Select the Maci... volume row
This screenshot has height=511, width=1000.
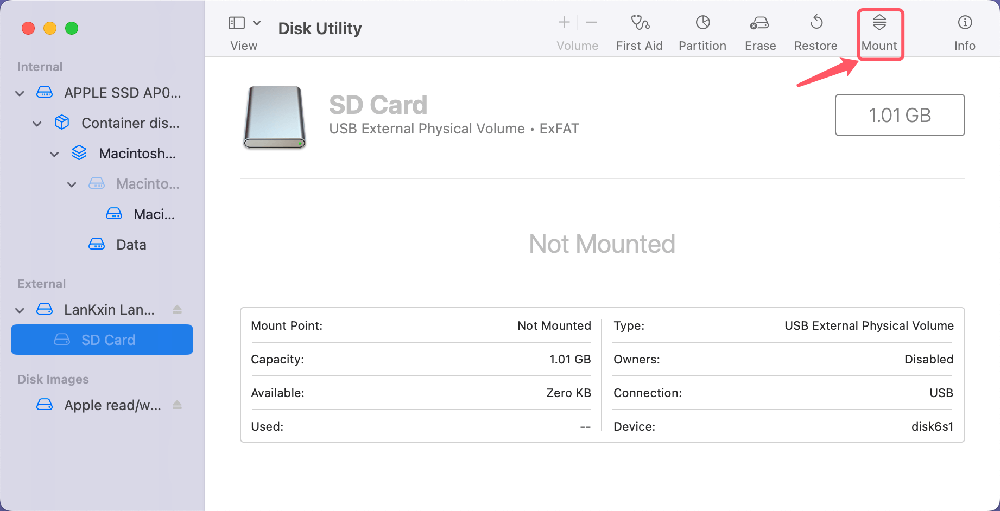tap(102, 214)
